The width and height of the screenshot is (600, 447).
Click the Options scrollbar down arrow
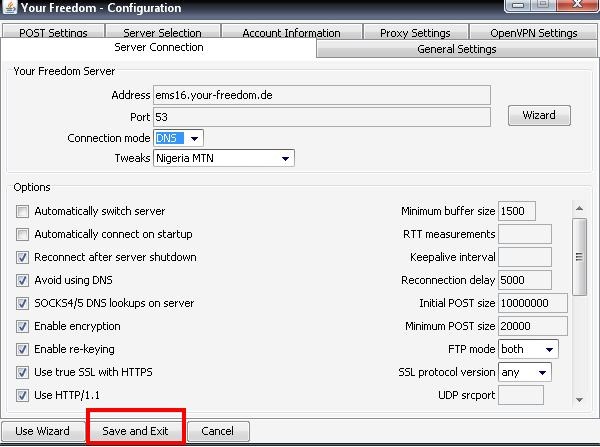click(x=579, y=400)
